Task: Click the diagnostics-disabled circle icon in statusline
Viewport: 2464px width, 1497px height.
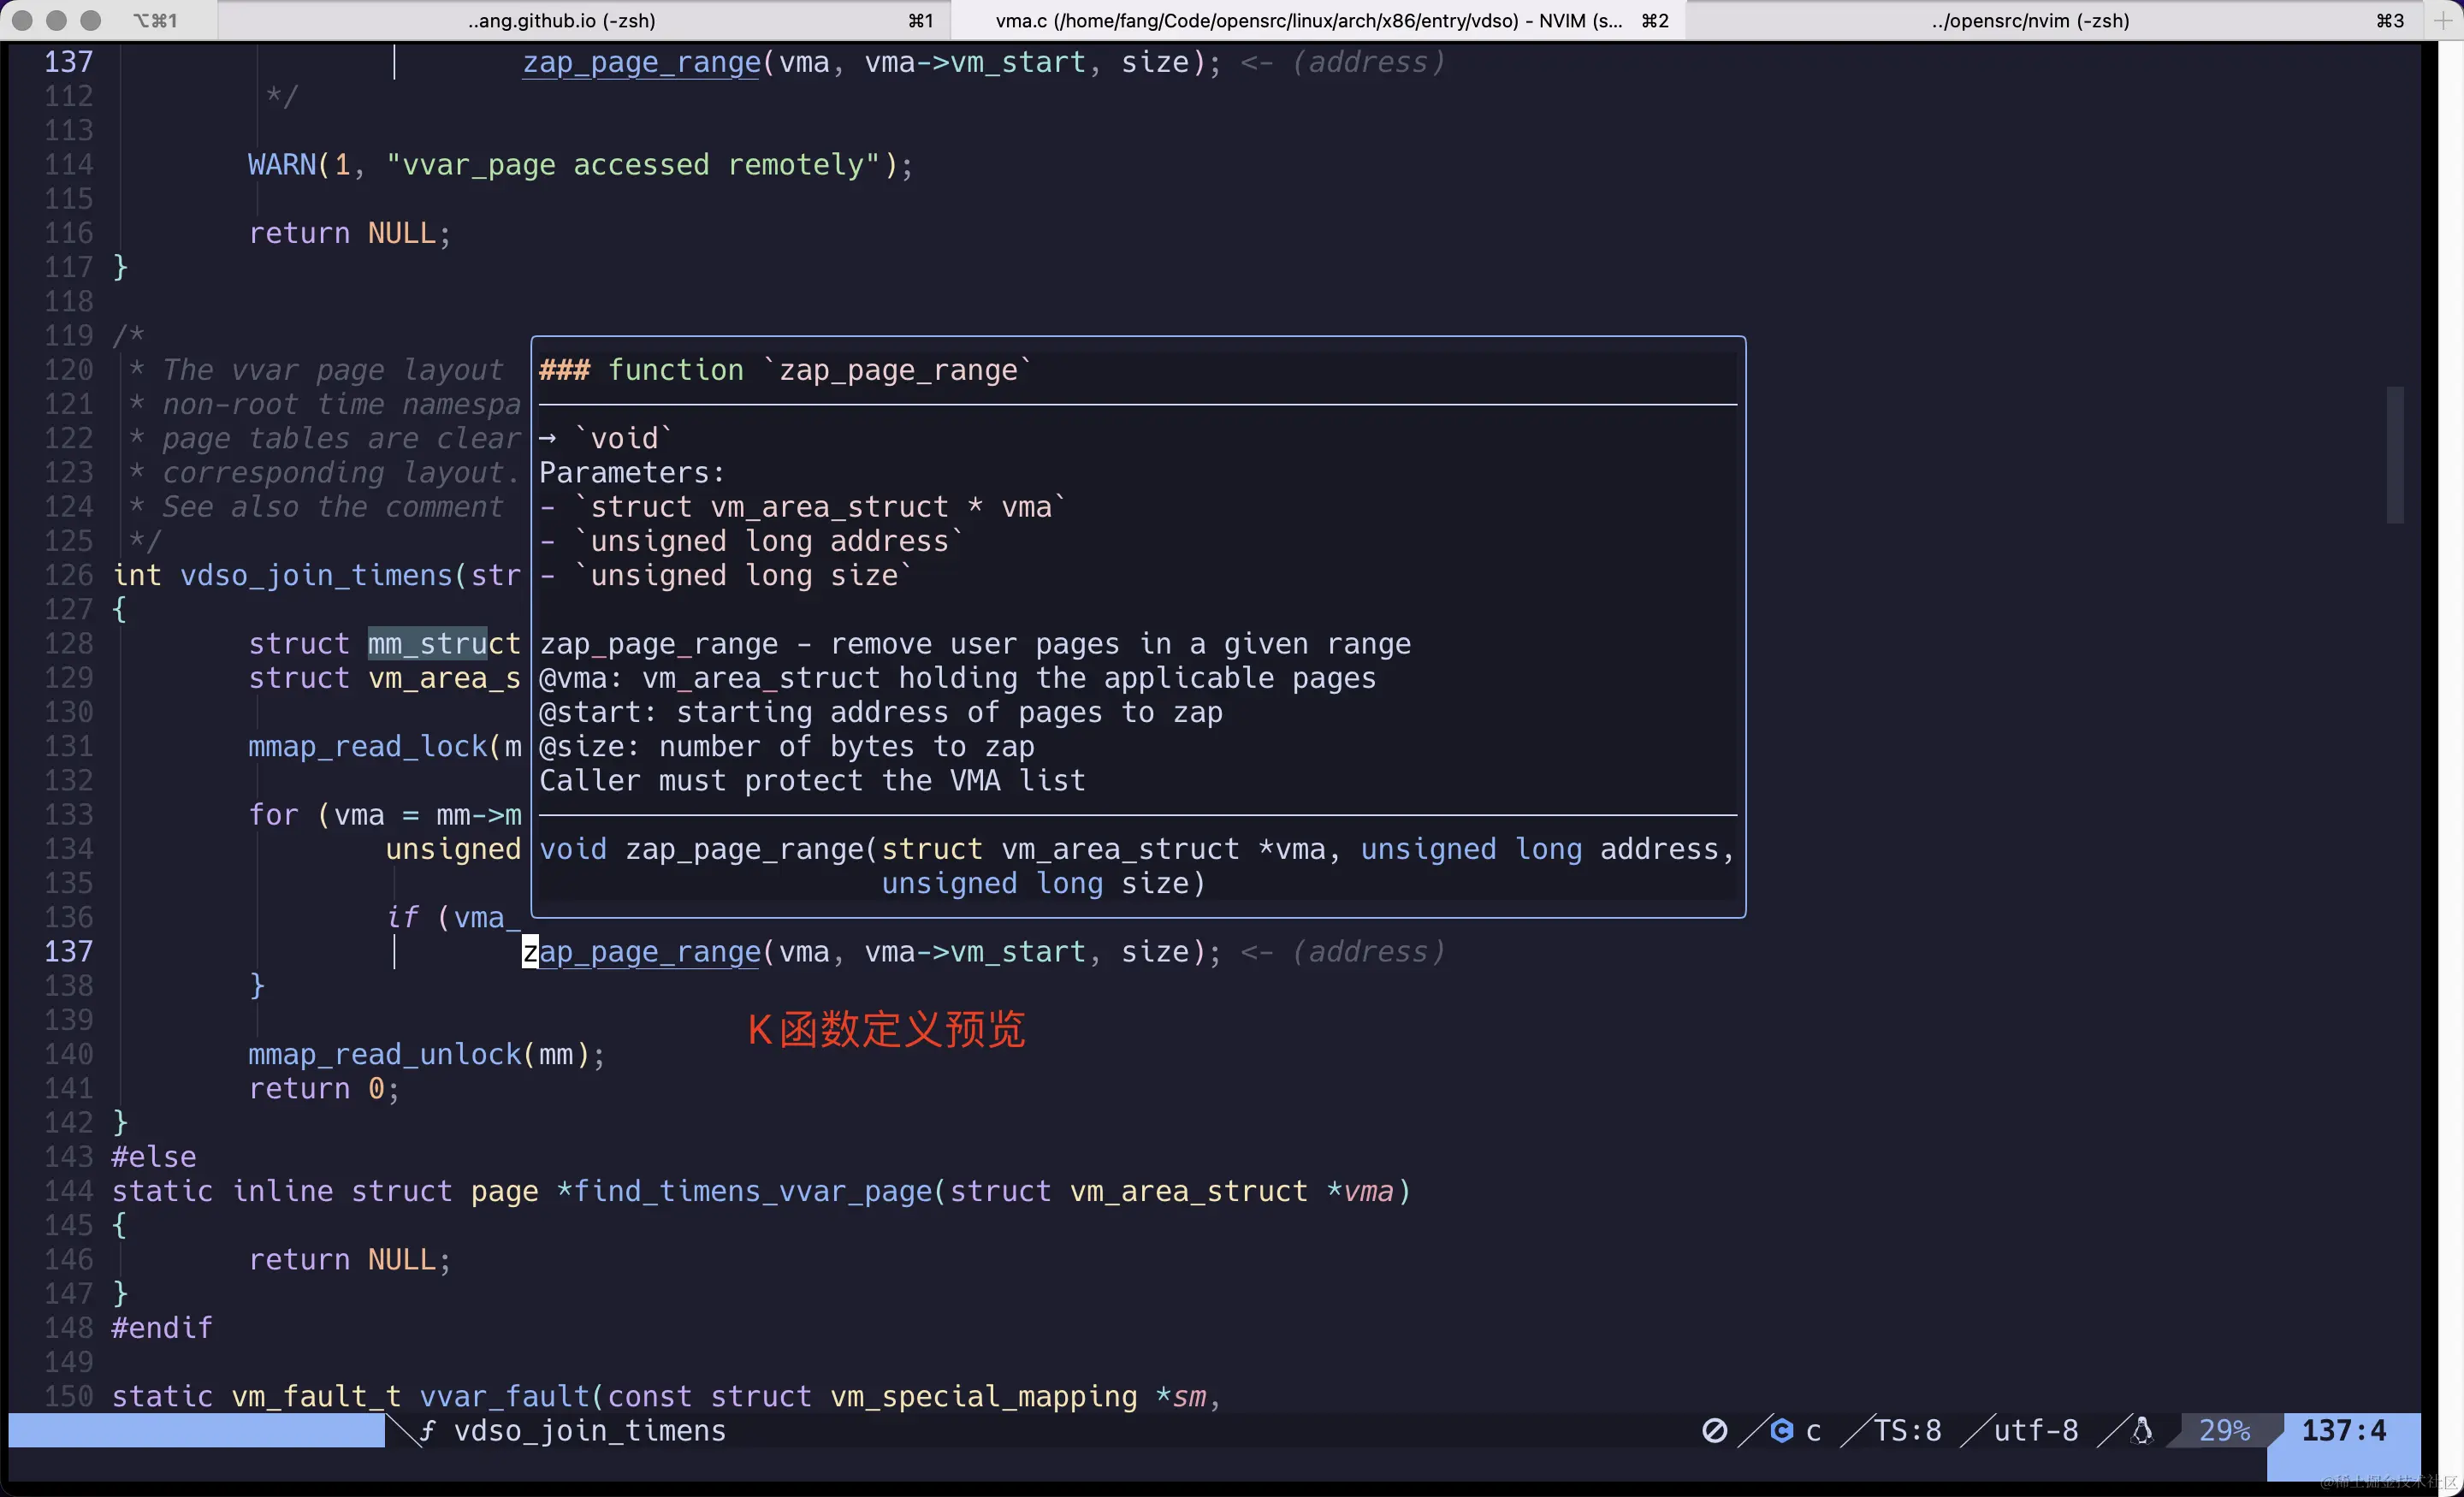Action: 1717,1431
